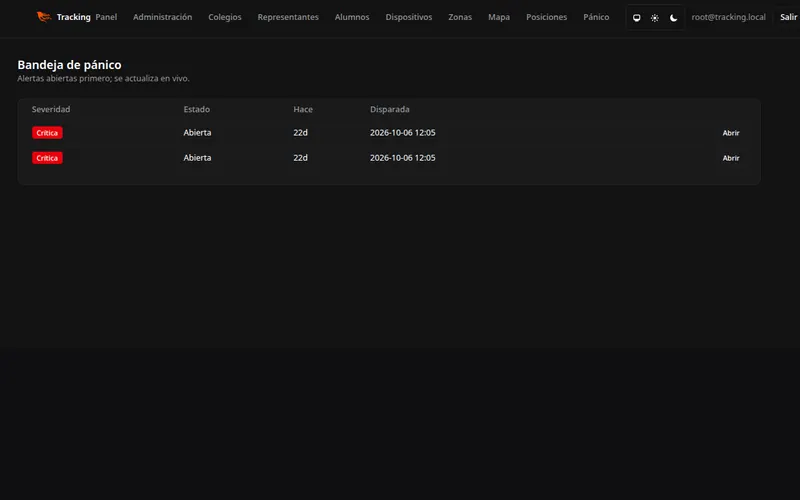Go to Posiciones page
This screenshot has height=500, width=800.
tap(546, 17)
